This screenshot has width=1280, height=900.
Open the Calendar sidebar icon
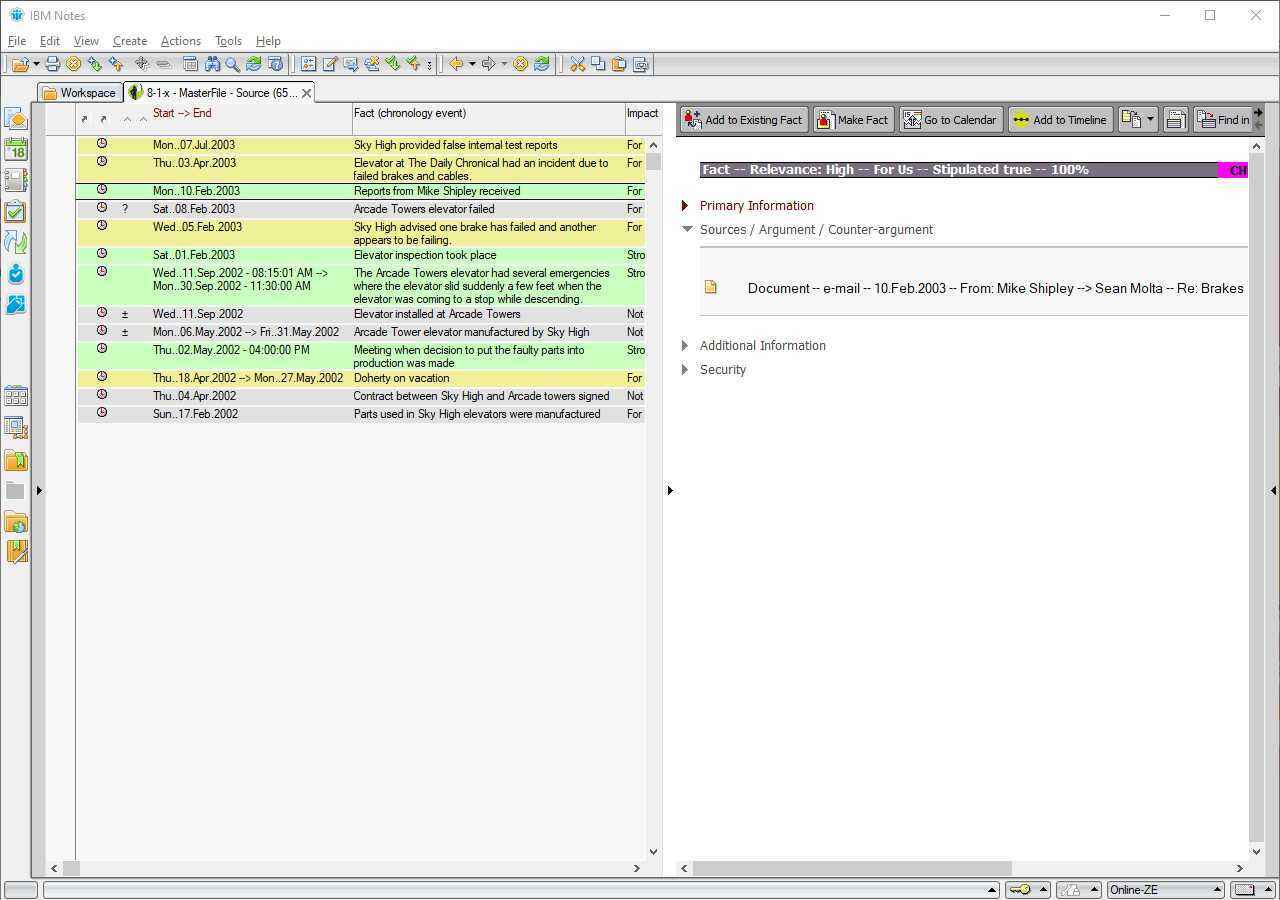tap(16, 150)
